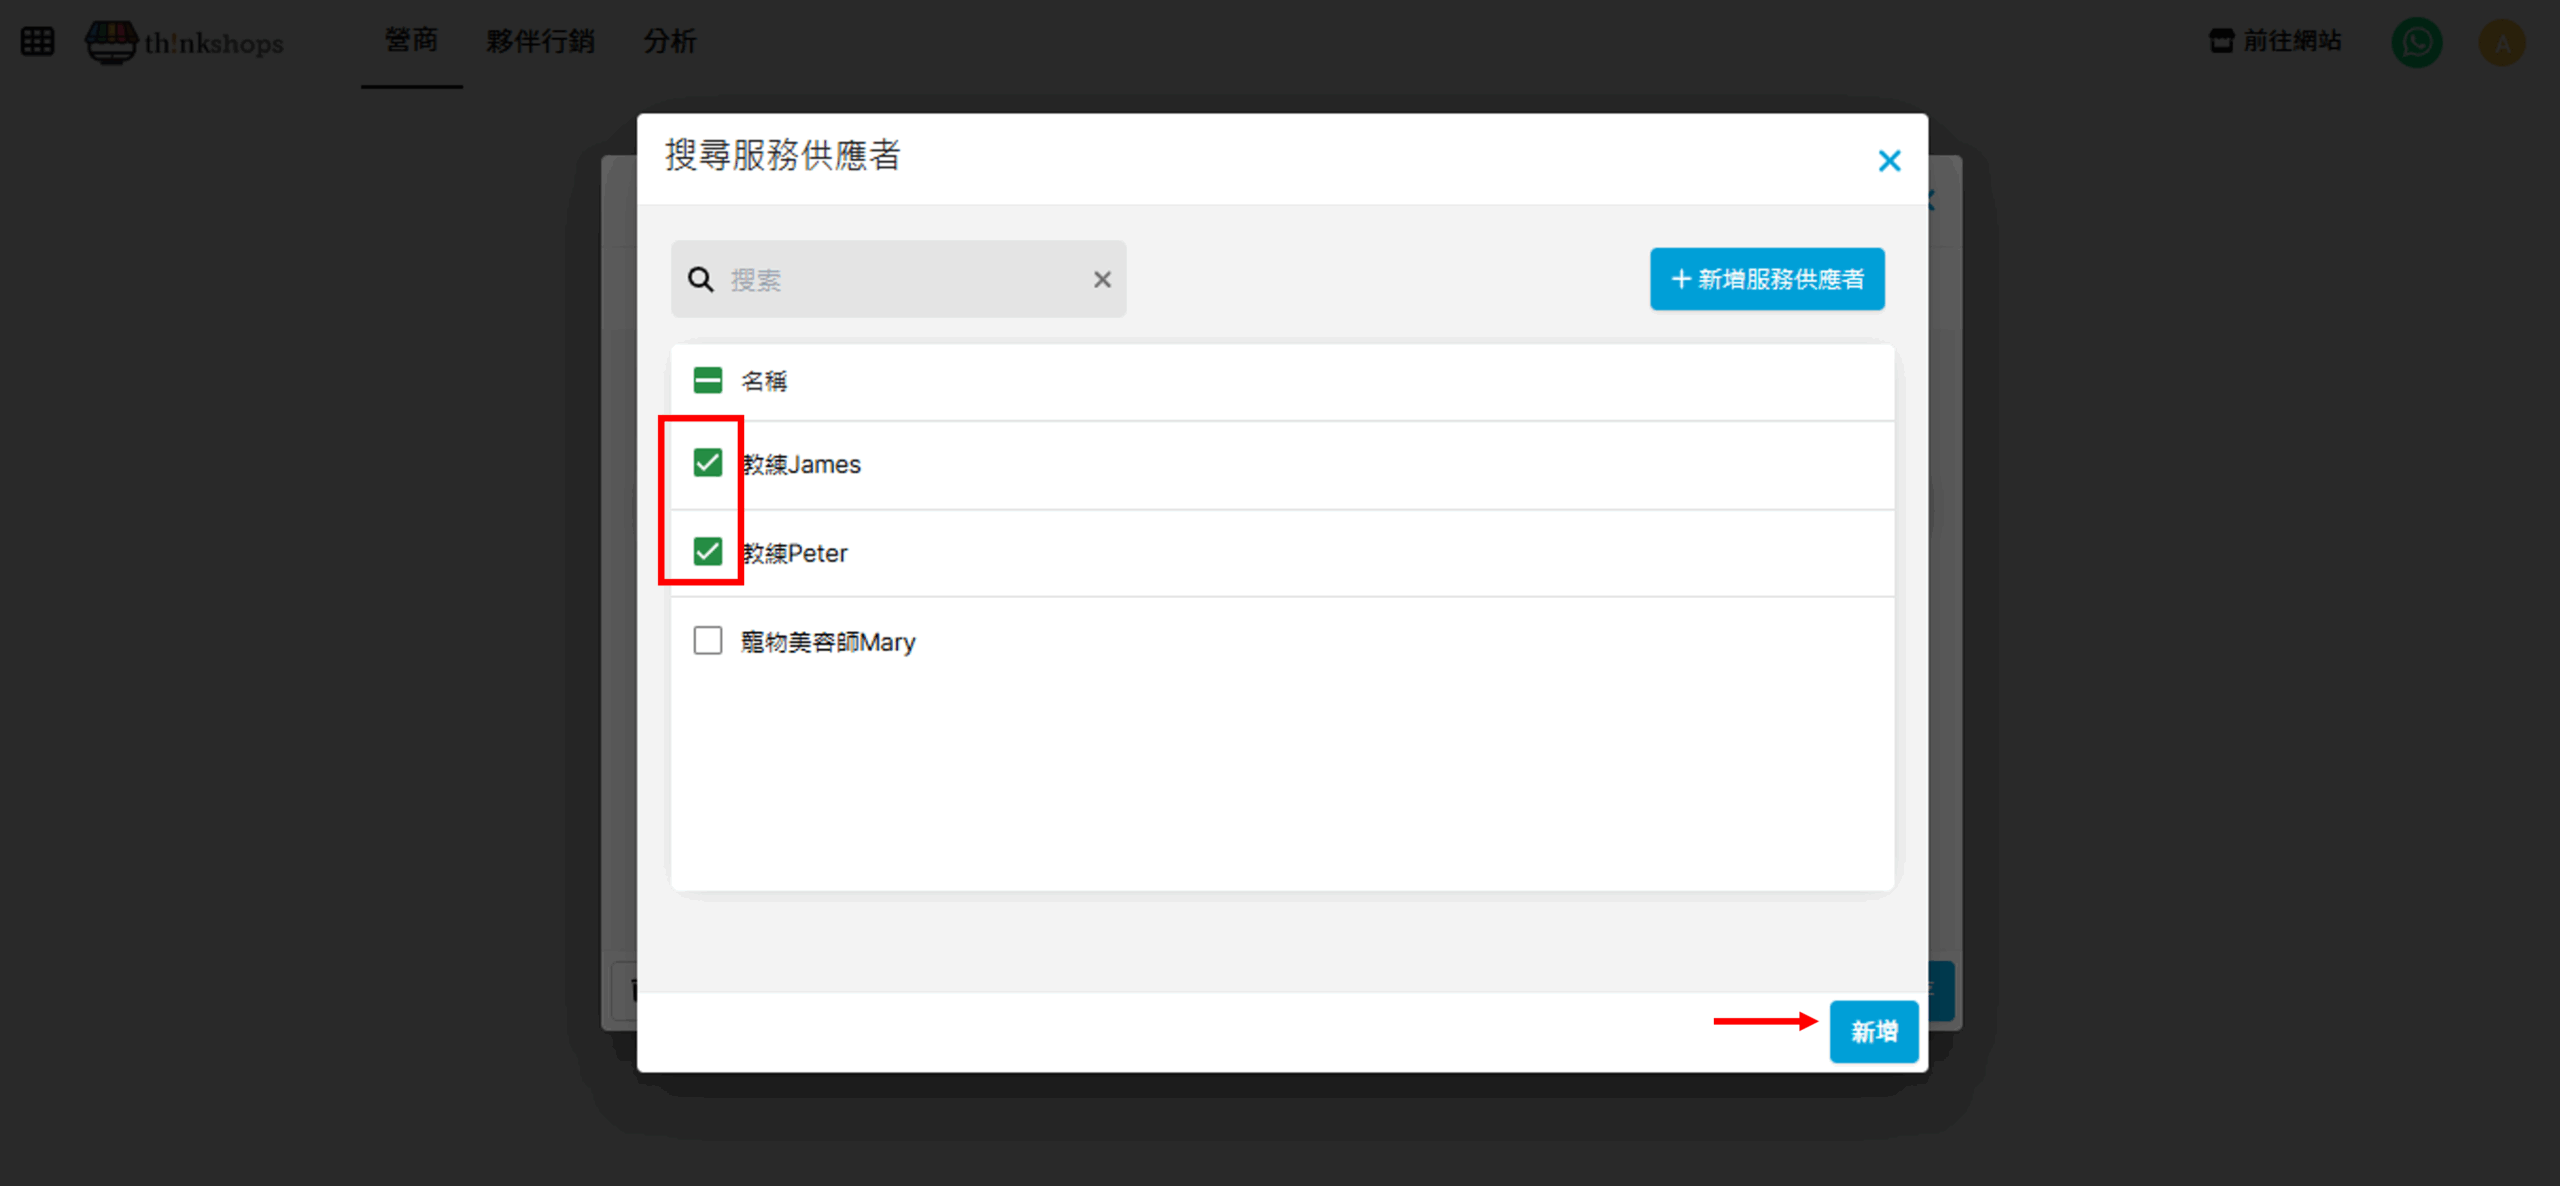Uncheck the 教練Peter checkbox
2560x1186 pixels.
[x=708, y=551]
